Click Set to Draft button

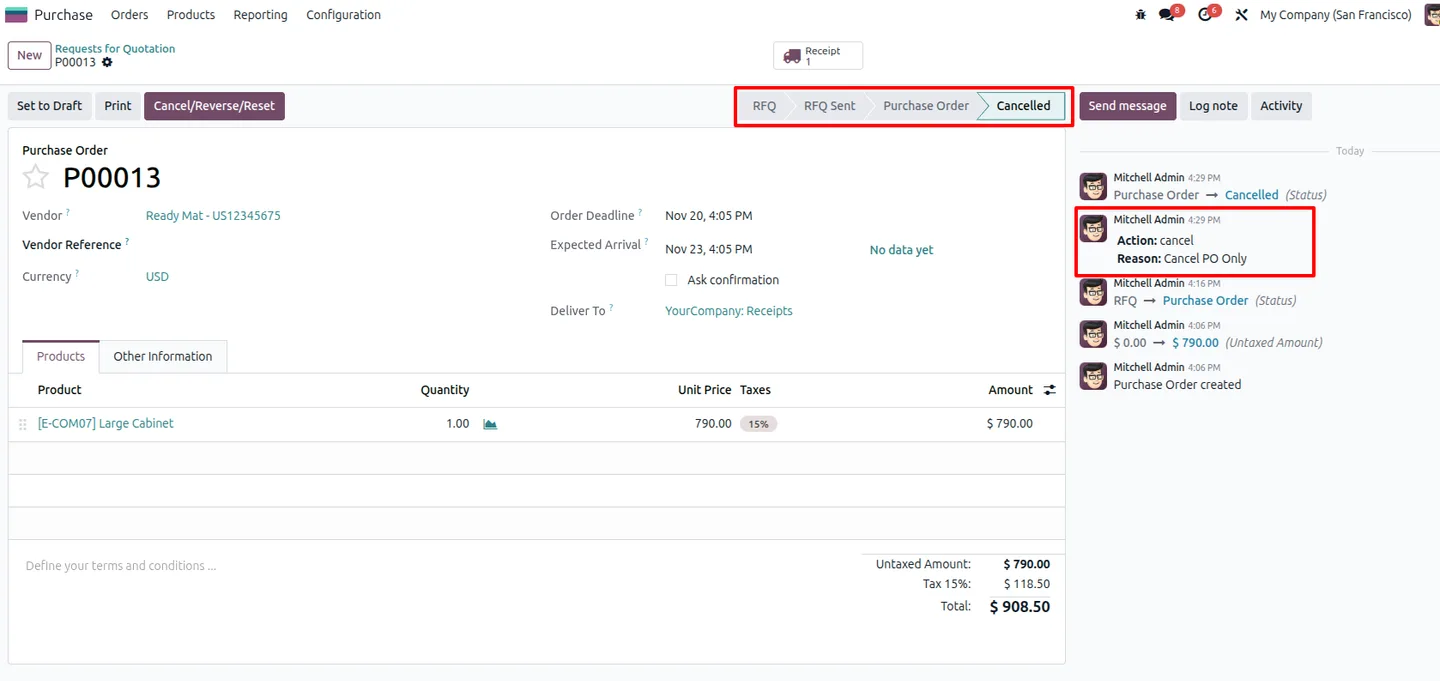(x=49, y=106)
